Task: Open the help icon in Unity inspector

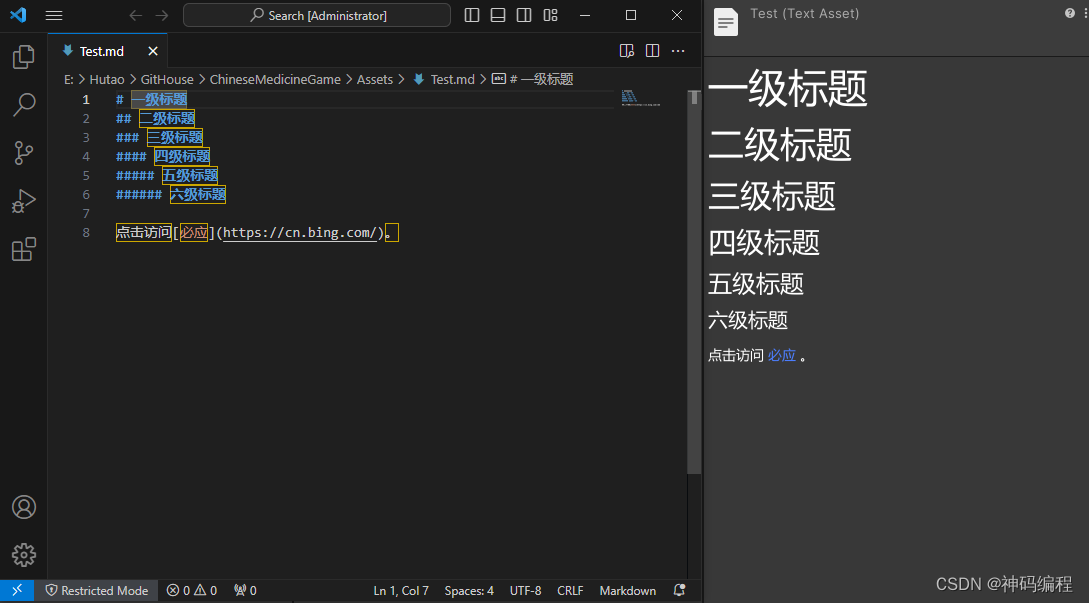Action: pyautogui.click(x=1070, y=13)
